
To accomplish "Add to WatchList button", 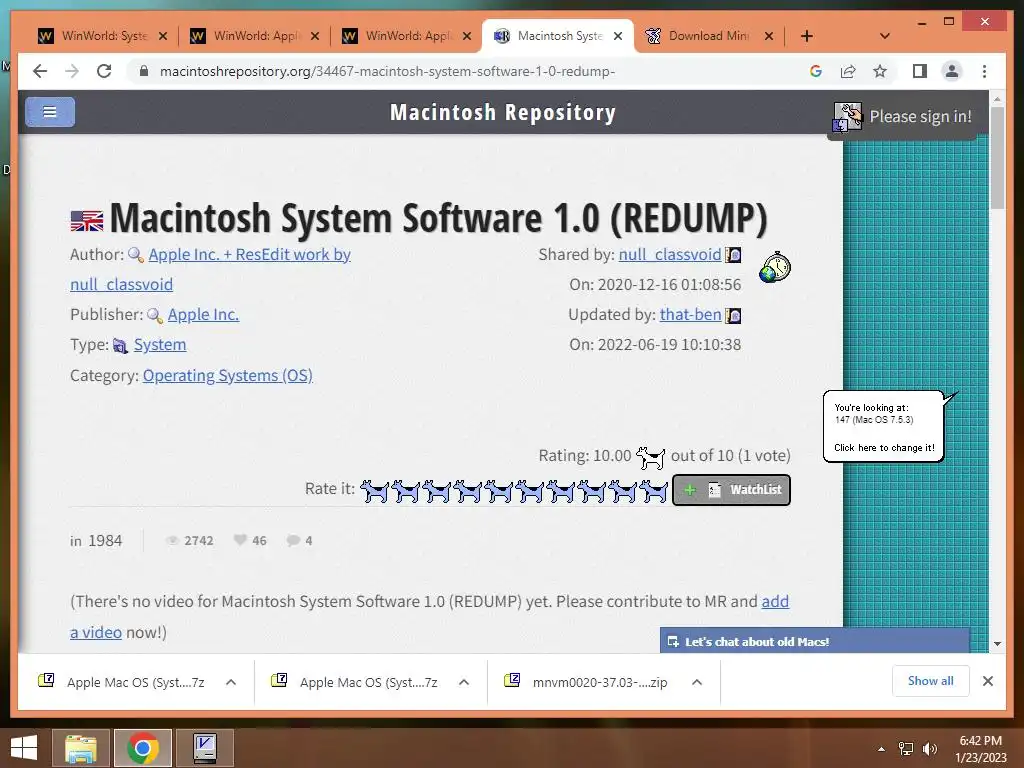I will coord(731,490).
